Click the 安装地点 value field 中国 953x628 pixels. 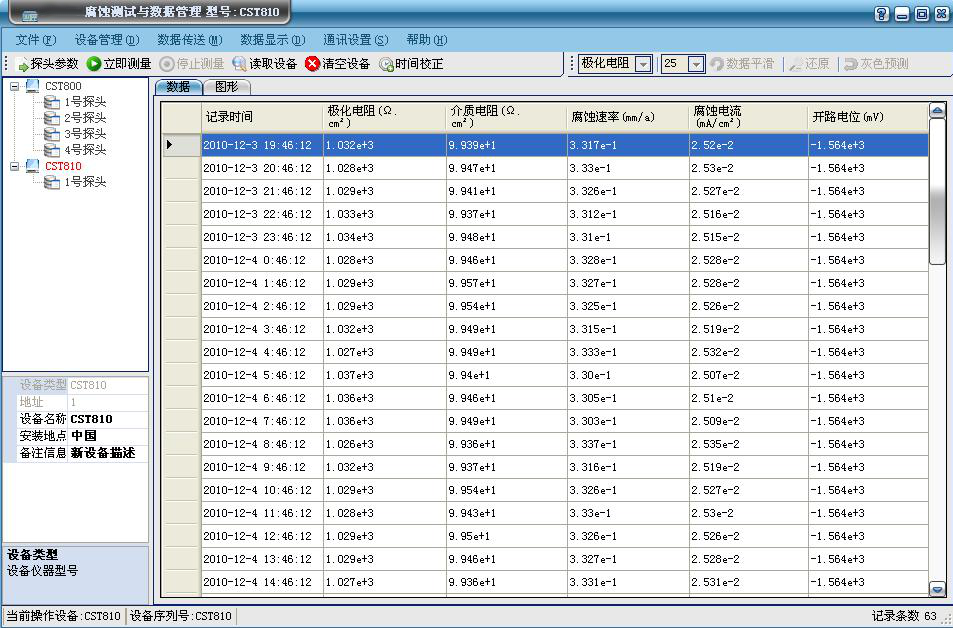tap(108, 436)
